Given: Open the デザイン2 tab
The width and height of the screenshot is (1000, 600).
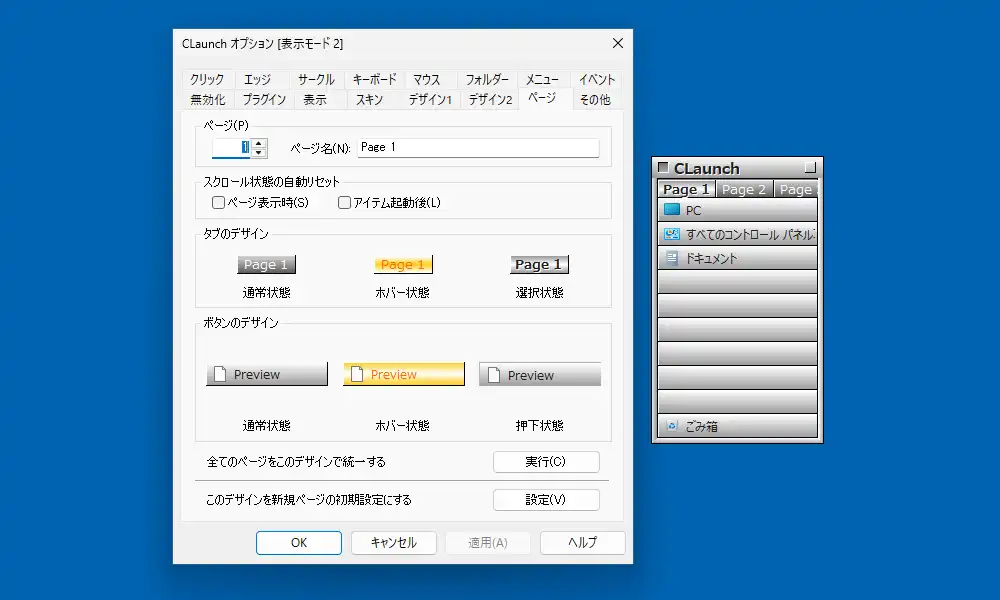Looking at the screenshot, I should 490,99.
